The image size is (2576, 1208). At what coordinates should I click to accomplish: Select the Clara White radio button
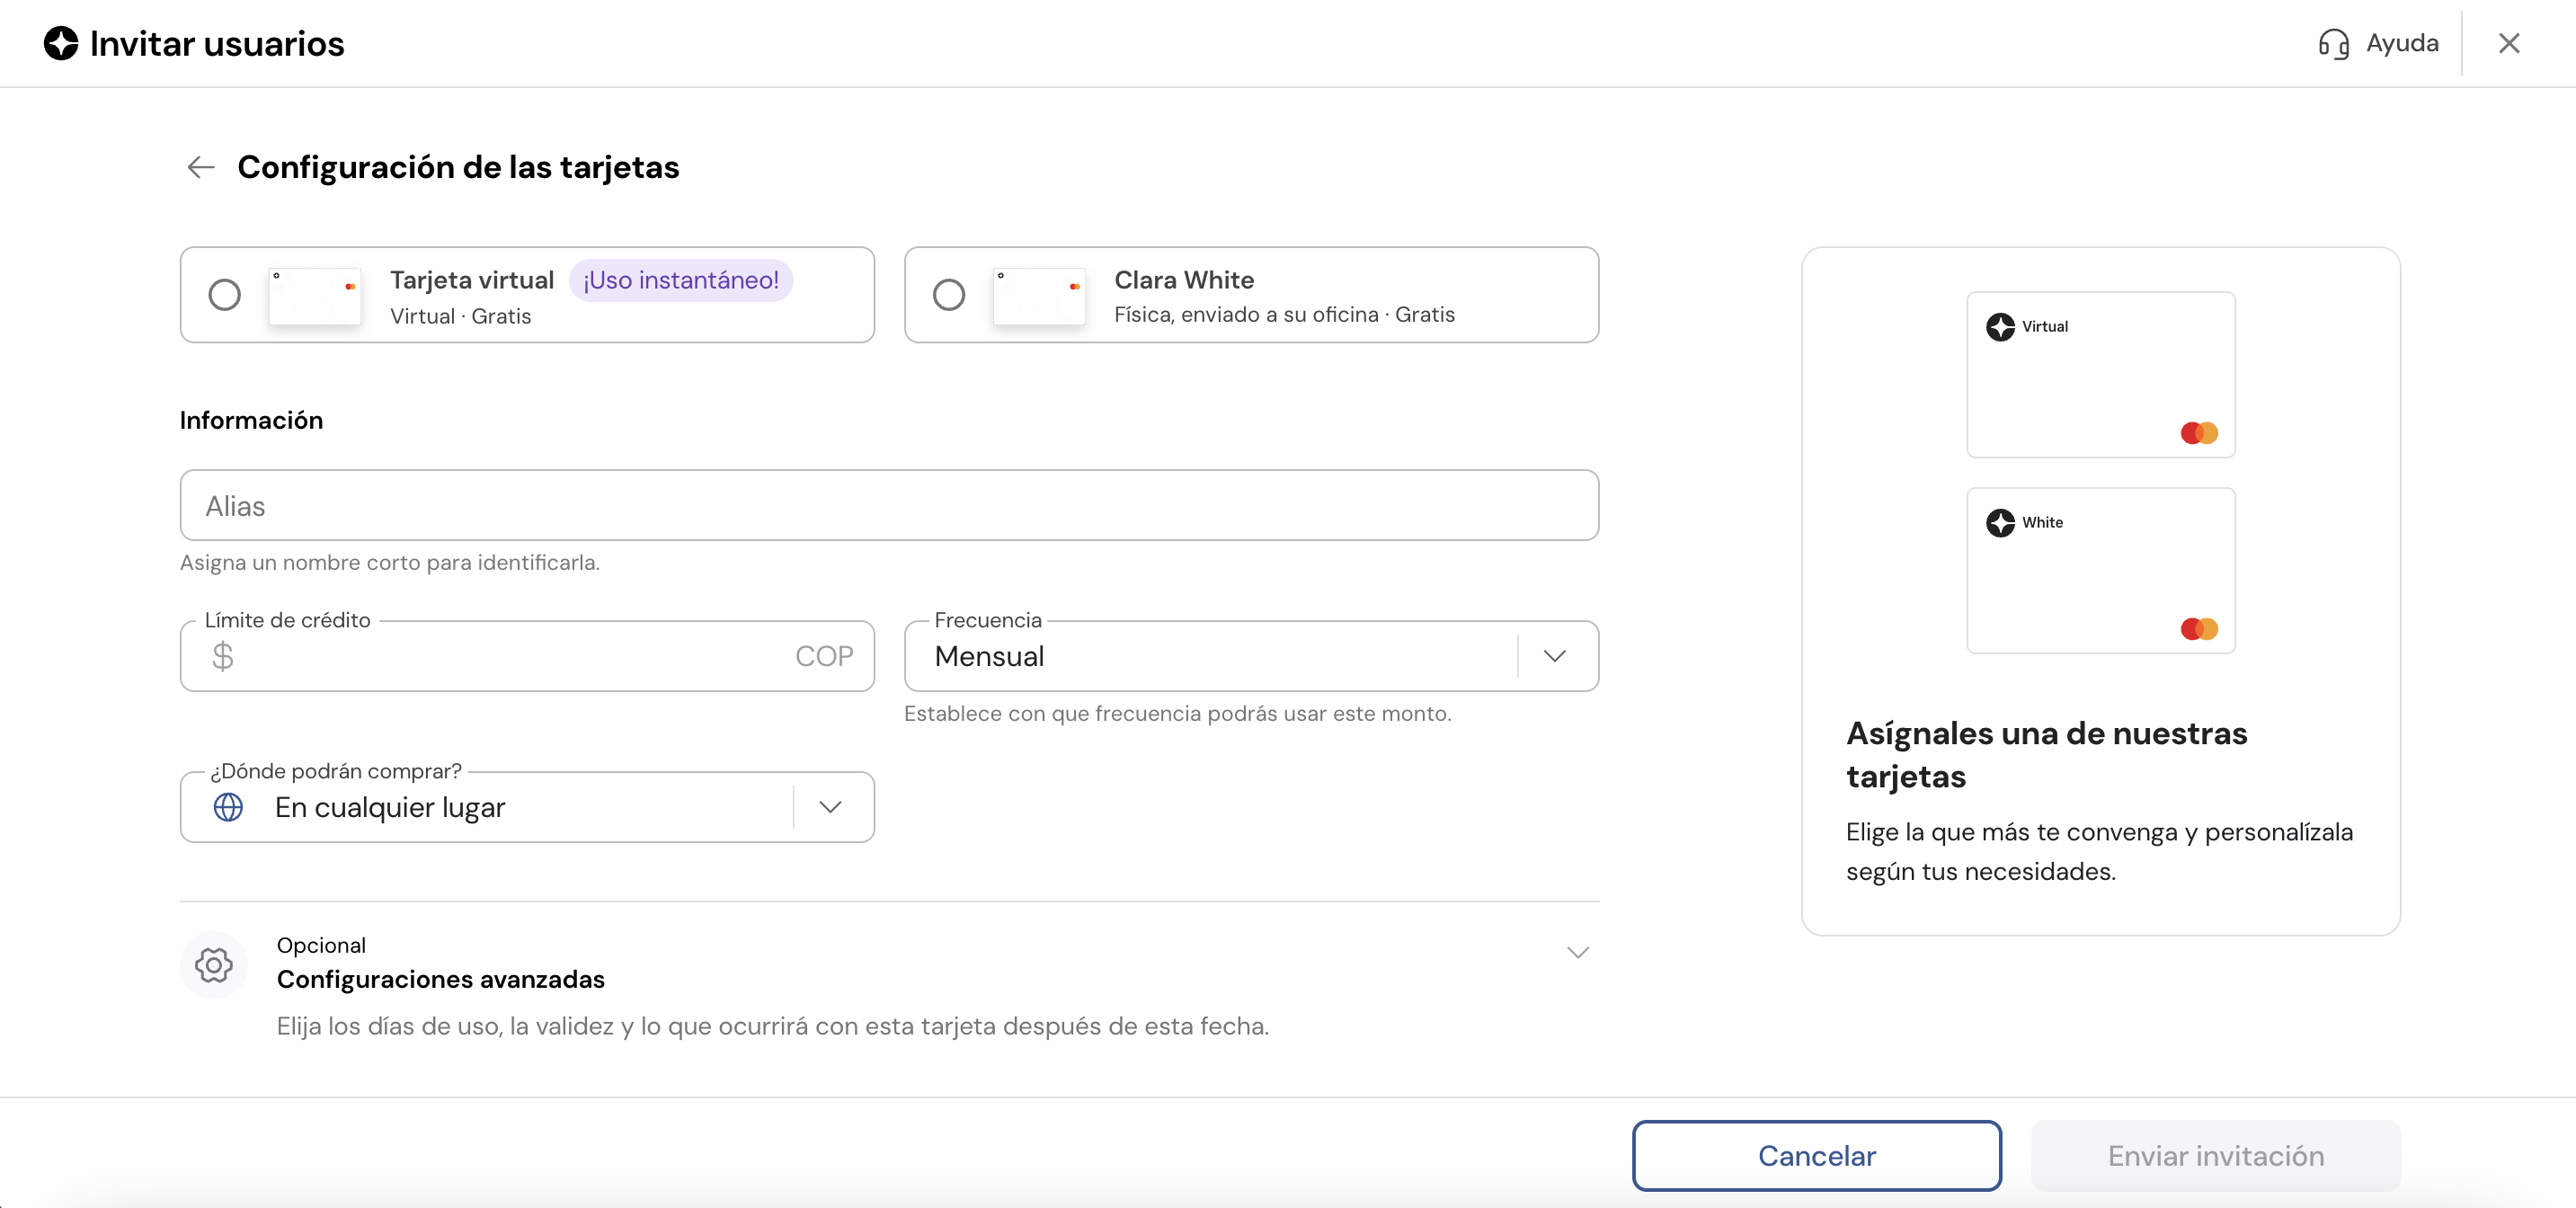pyautogui.click(x=949, y=295)
